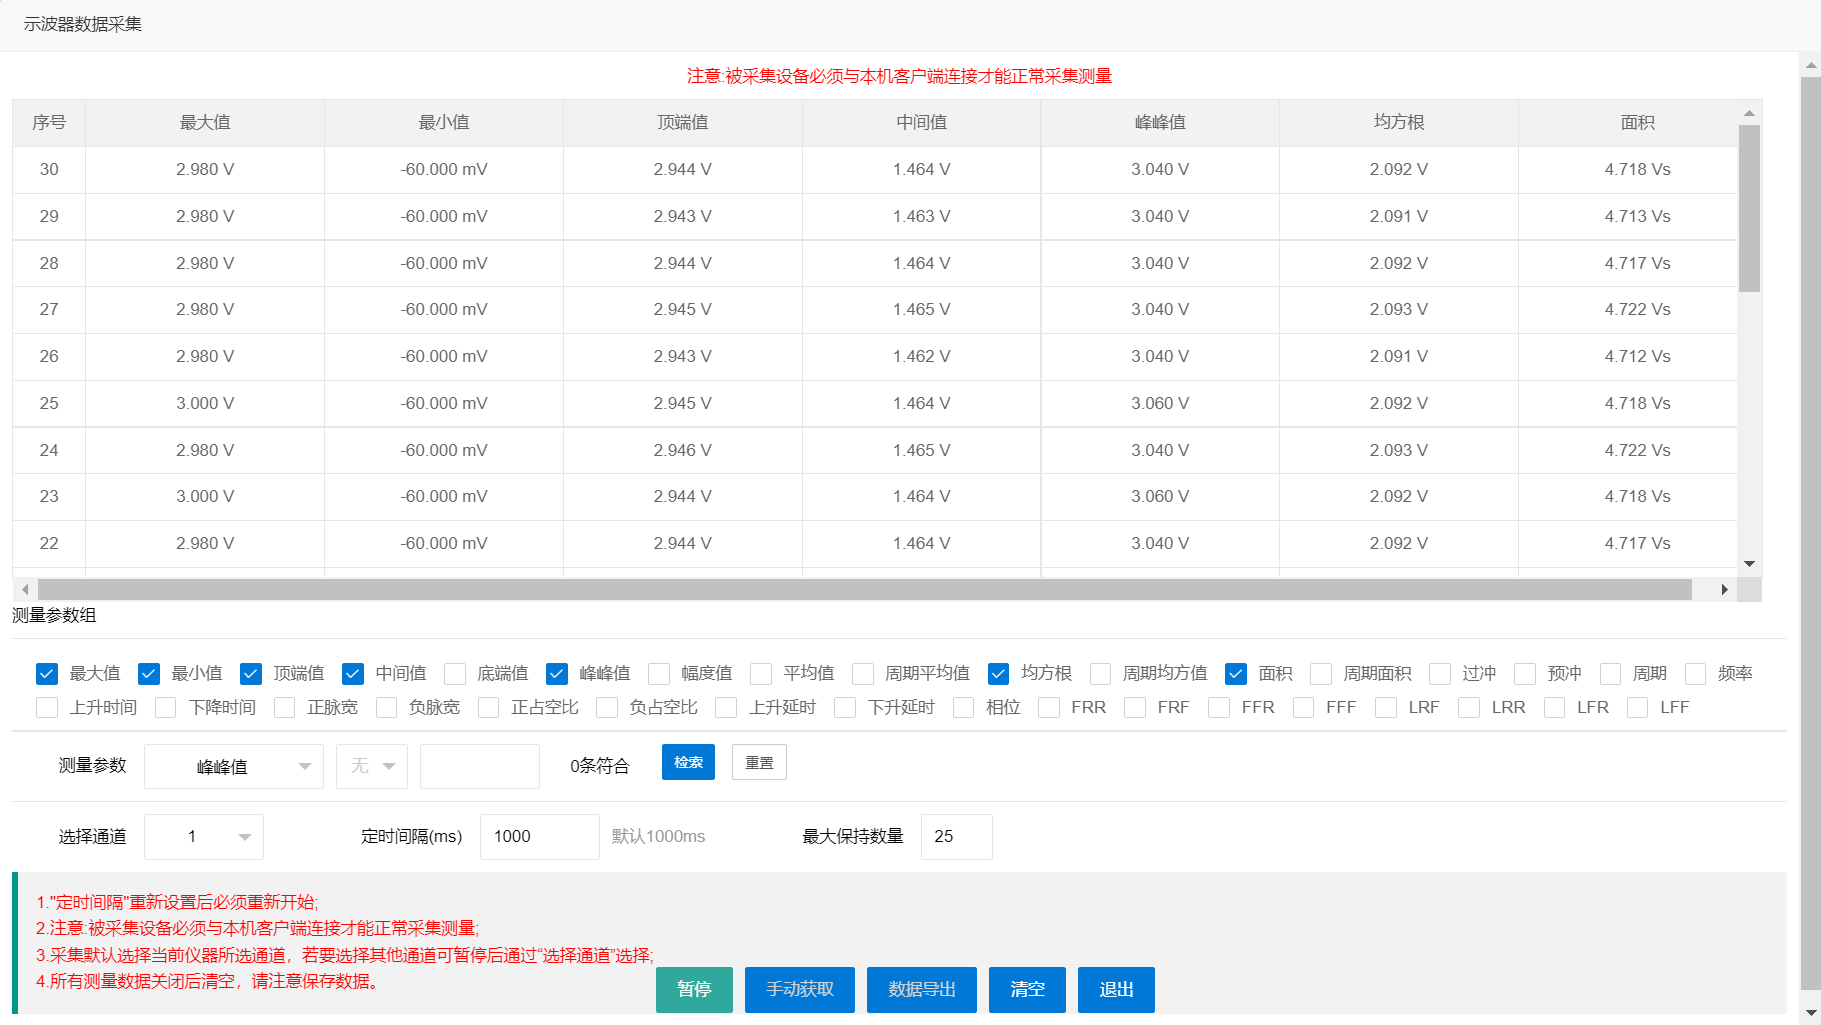The height and width of the screenshot is (1025, 1821).
Task: Click the table's left scroll arrow
Action: (x=25, y=590)
